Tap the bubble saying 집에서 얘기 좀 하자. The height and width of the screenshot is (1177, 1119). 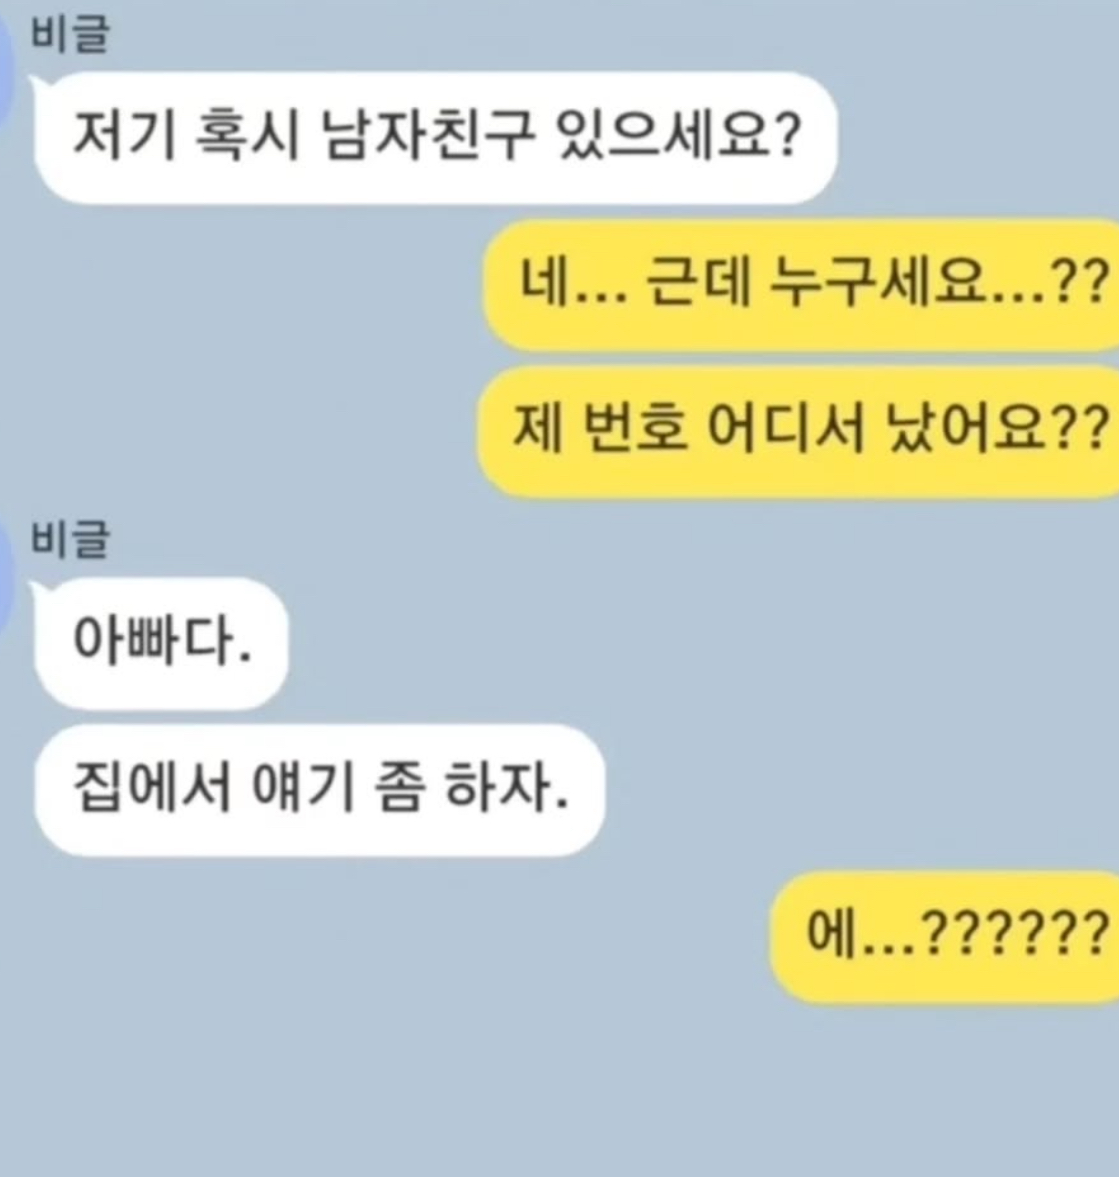320,790
